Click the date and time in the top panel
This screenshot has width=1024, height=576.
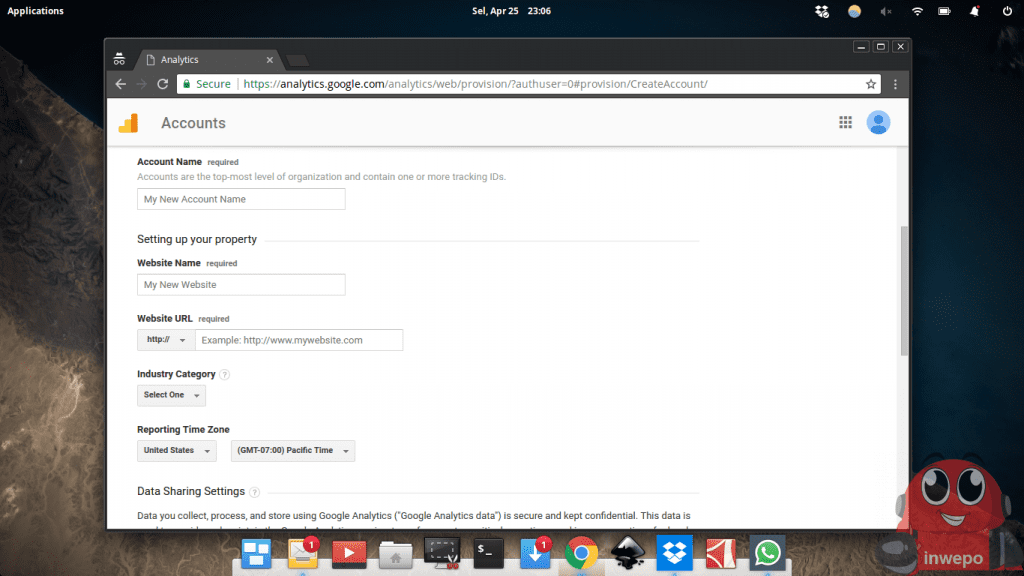click(x=511, y=11)
